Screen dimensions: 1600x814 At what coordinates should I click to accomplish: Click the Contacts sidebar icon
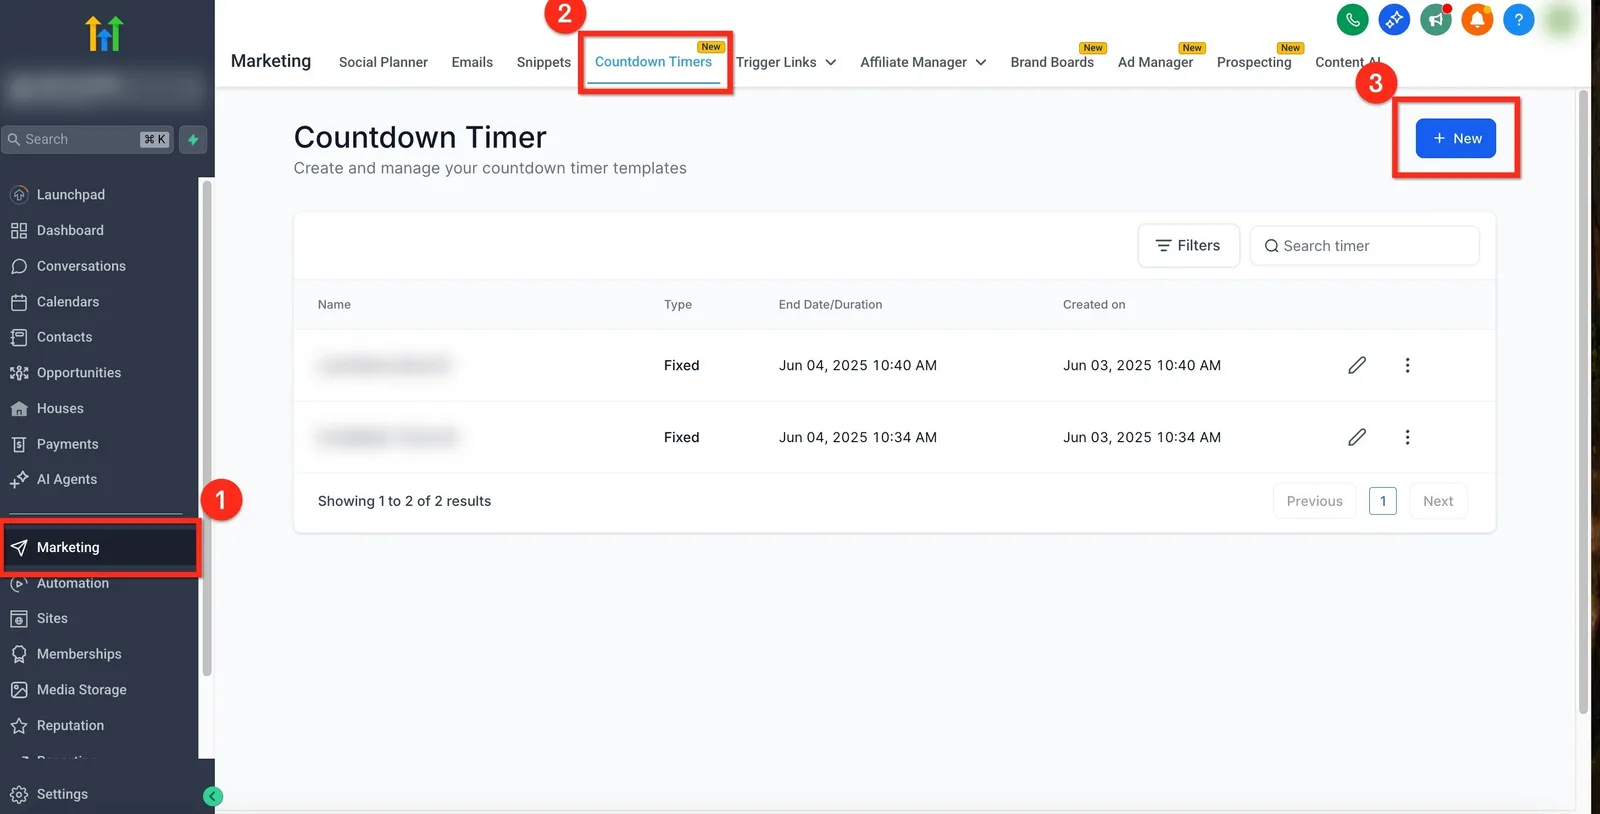(x=19, y=337)
